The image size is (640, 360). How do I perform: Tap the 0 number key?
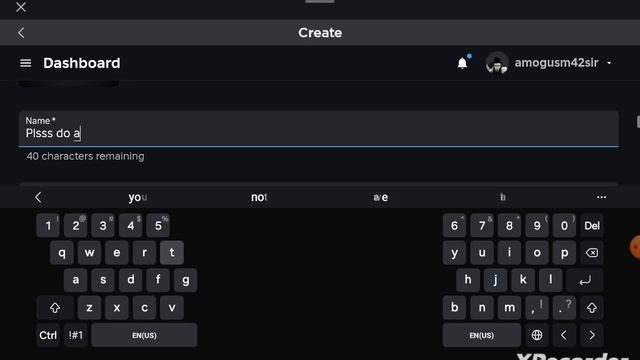point(564,225)
